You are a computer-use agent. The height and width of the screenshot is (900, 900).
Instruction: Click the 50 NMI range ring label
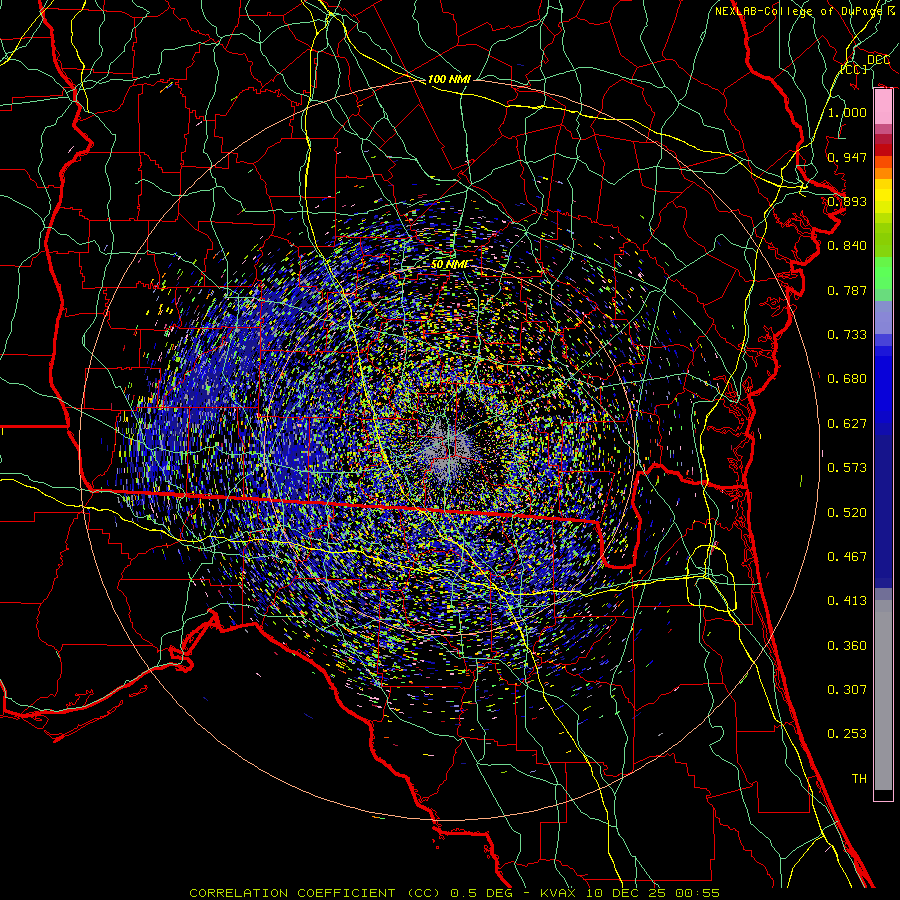(449, 265)
